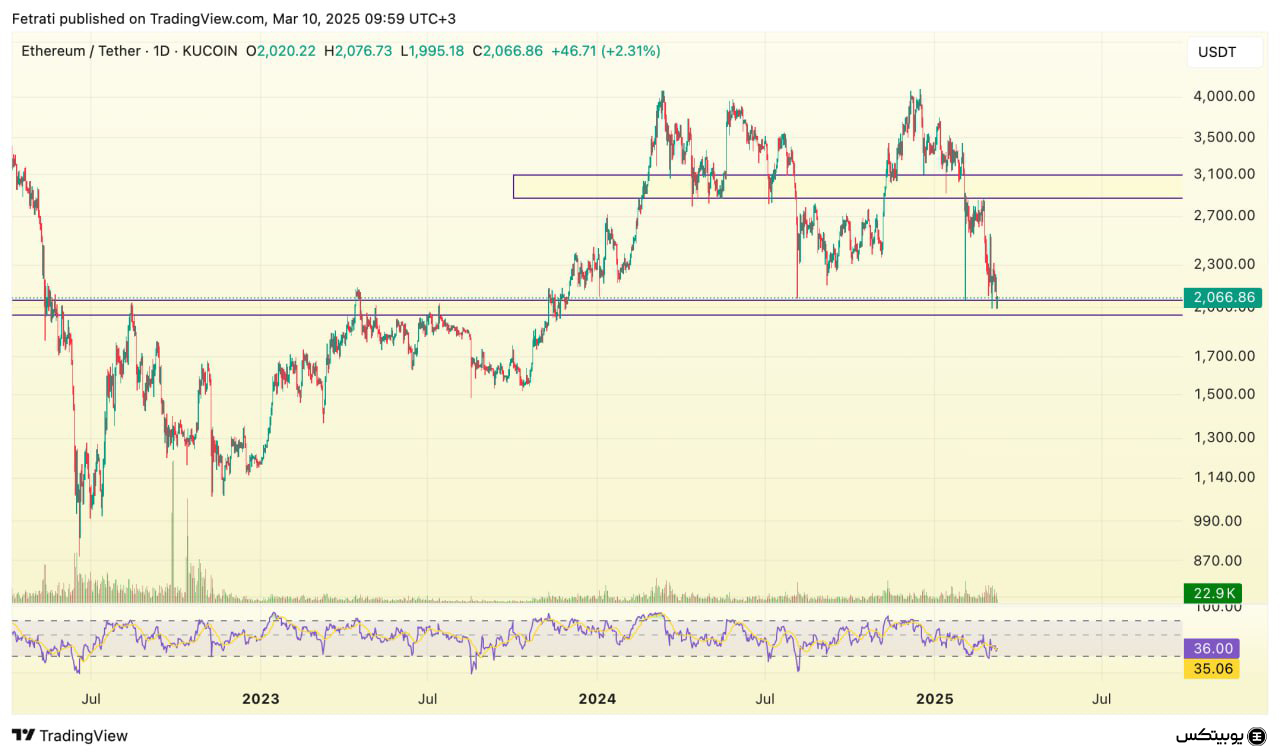Click the yellow 35.06 RSI average label
The width and height of the screenshot is (1280, 756).
tap(1210, 668)
